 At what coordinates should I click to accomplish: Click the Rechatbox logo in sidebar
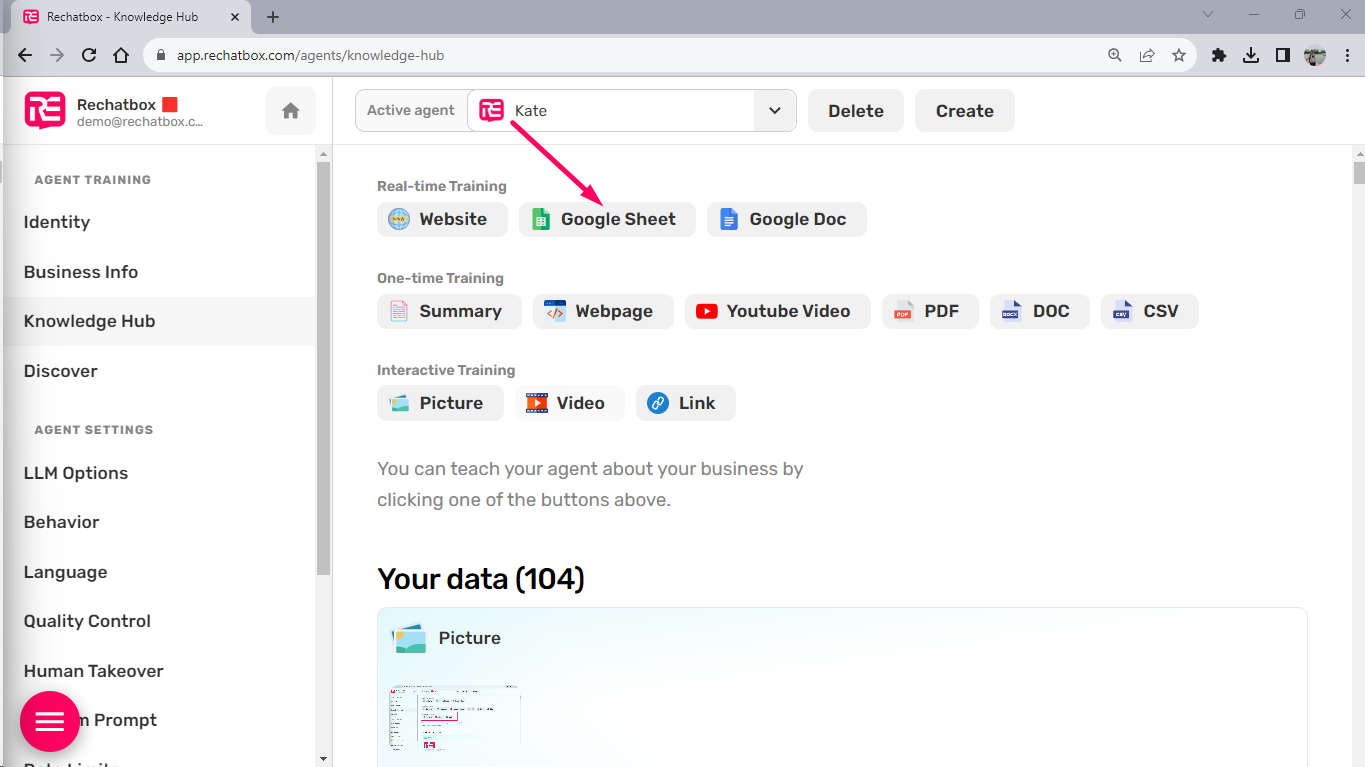coord(45,111)
